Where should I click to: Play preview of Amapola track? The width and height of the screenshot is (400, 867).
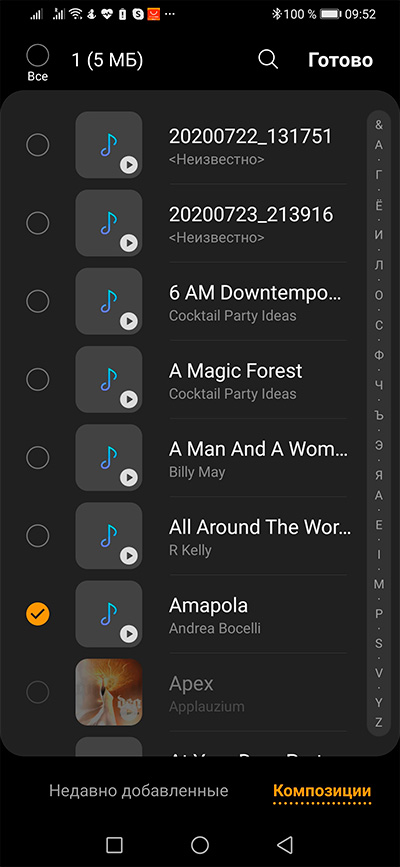coord(129,633)
